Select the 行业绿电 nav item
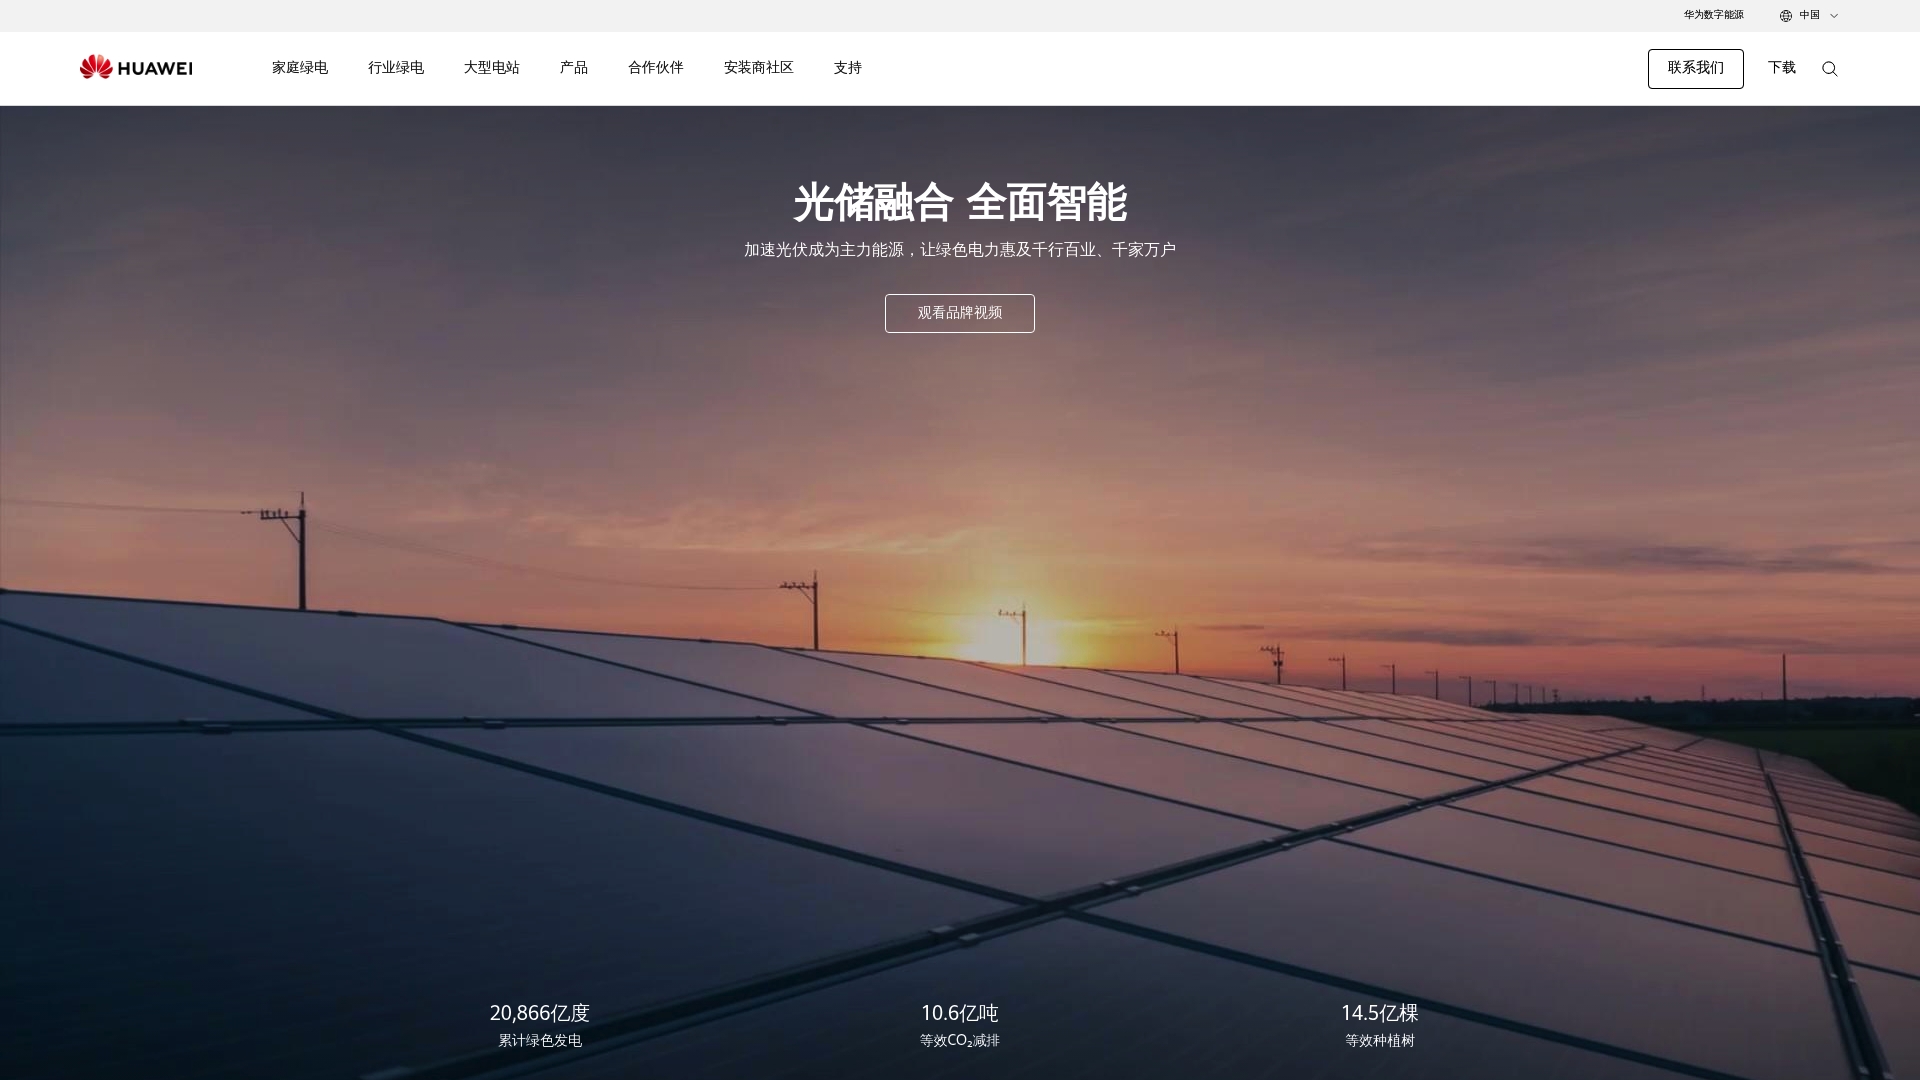Screen dimensions: 1920x1080 pos(396,68)
